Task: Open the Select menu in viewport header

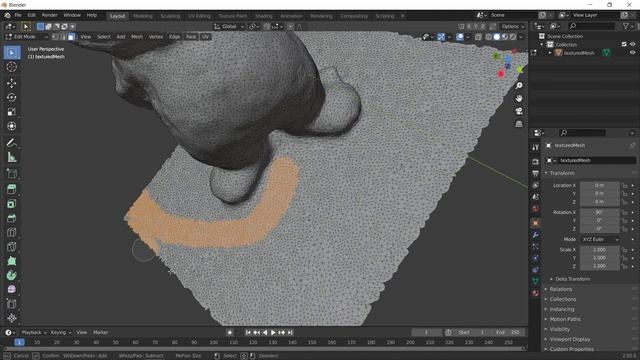Action: [x=104, y=37]
